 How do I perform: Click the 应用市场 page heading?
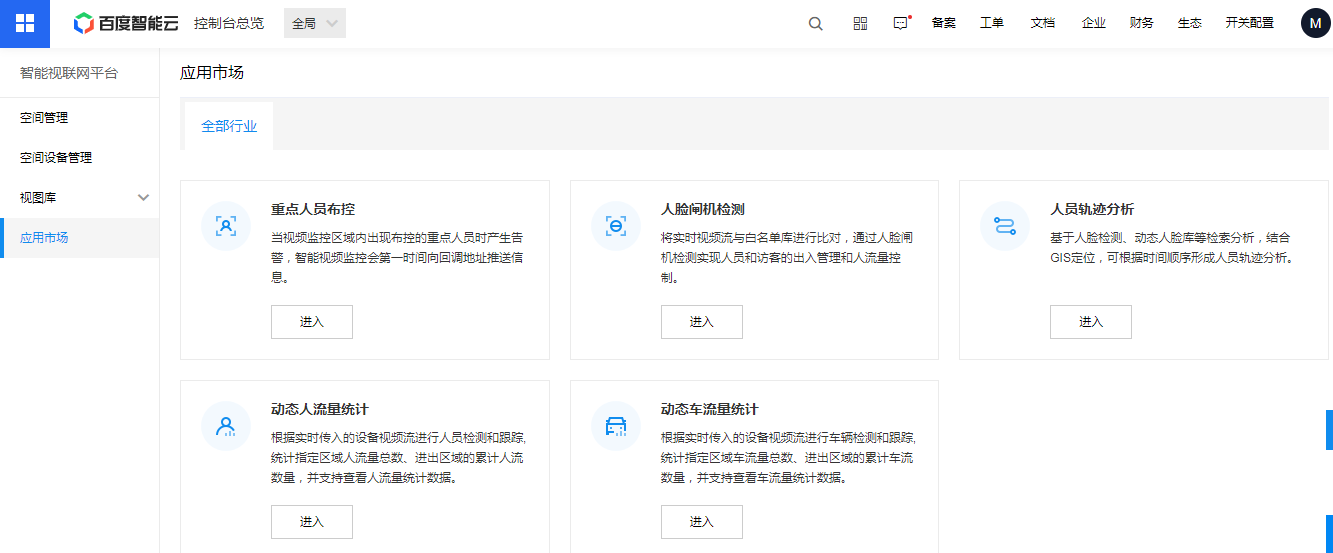(212, 72)
